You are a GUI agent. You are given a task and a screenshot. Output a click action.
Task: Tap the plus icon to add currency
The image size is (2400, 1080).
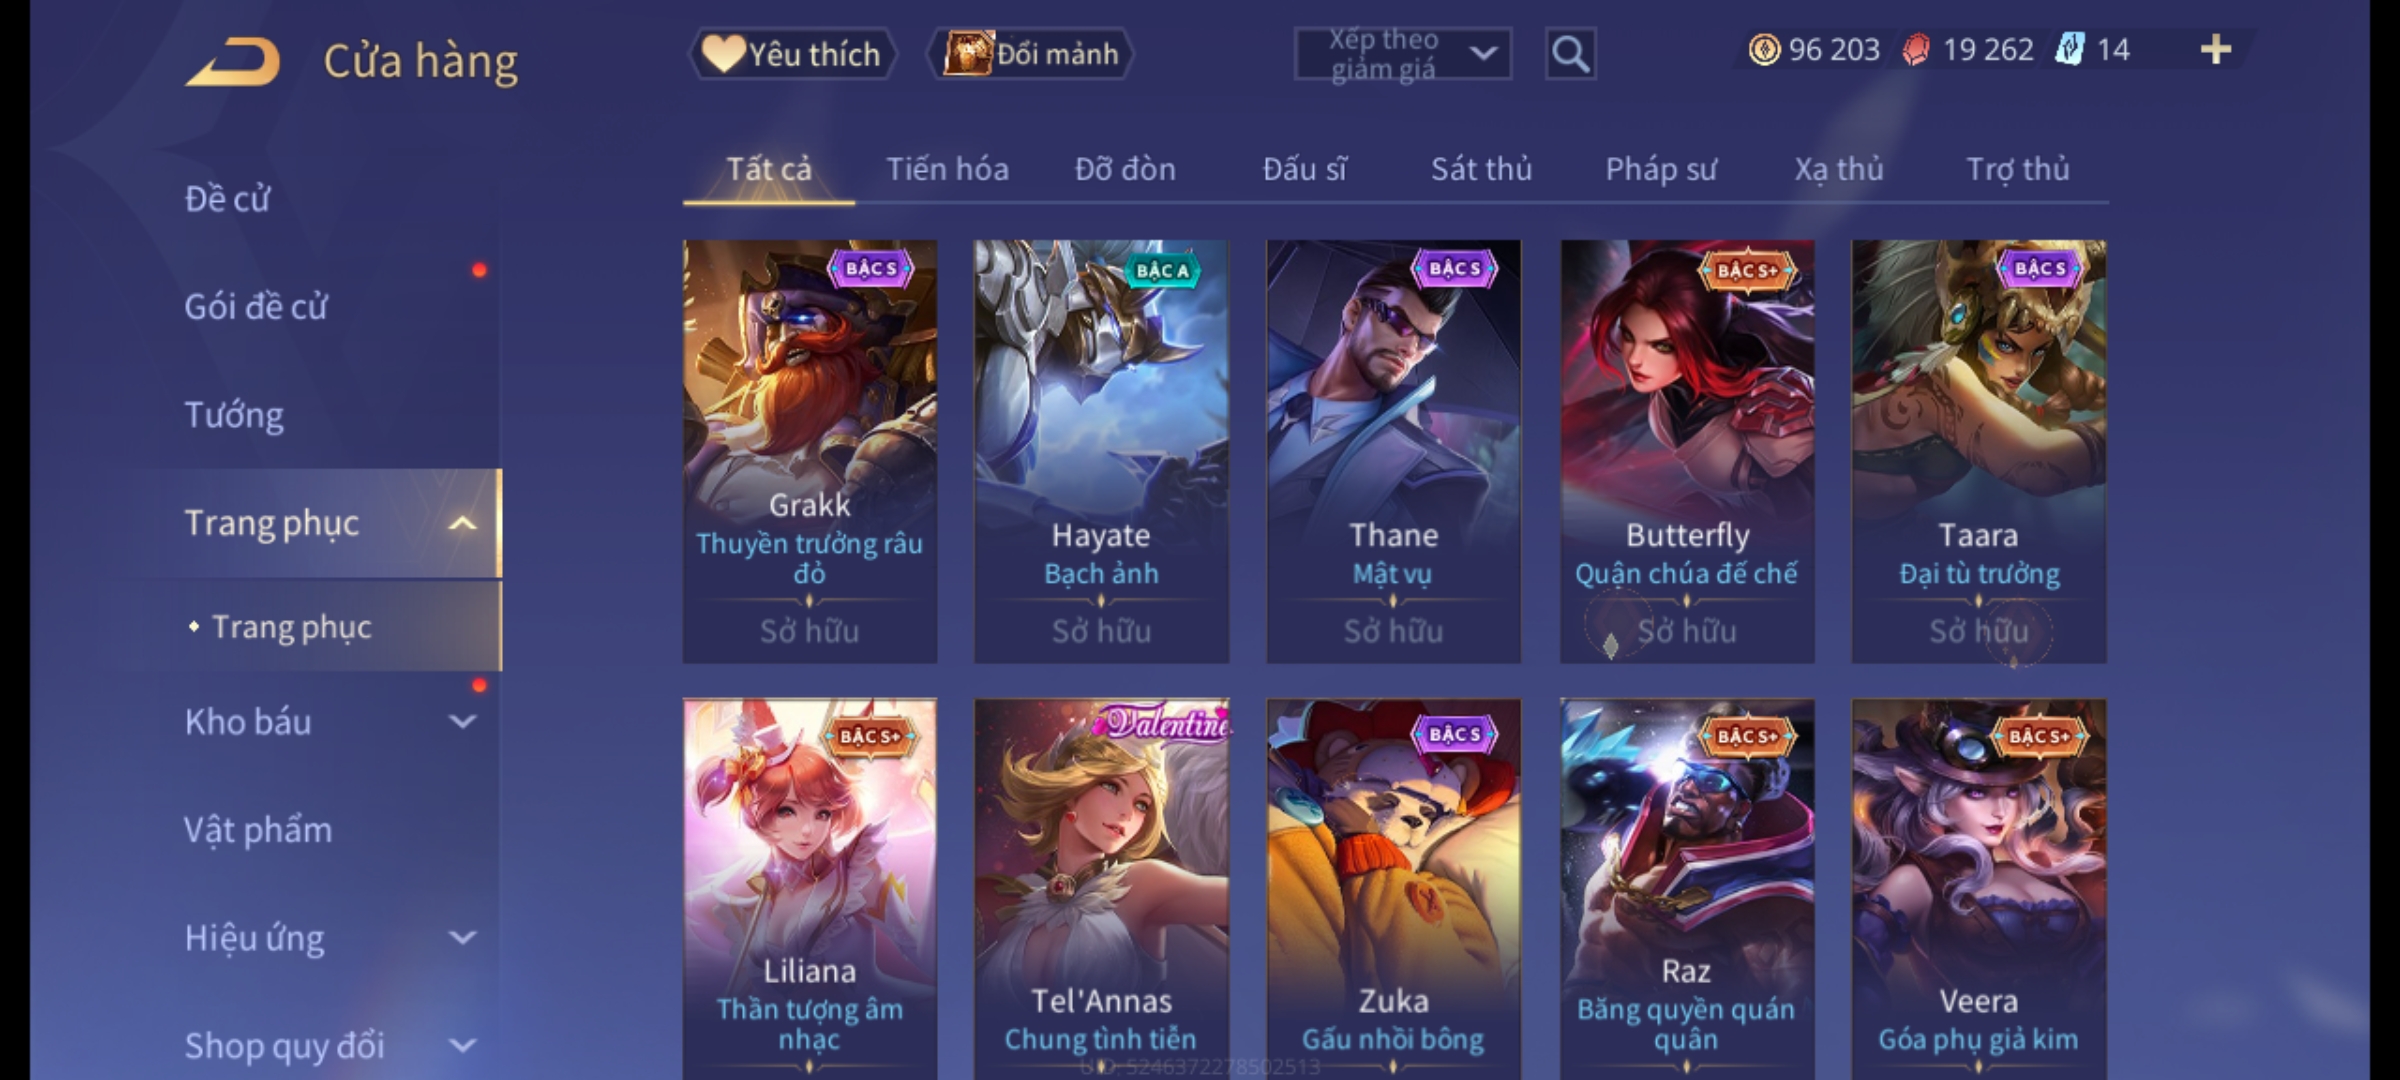2216,49
